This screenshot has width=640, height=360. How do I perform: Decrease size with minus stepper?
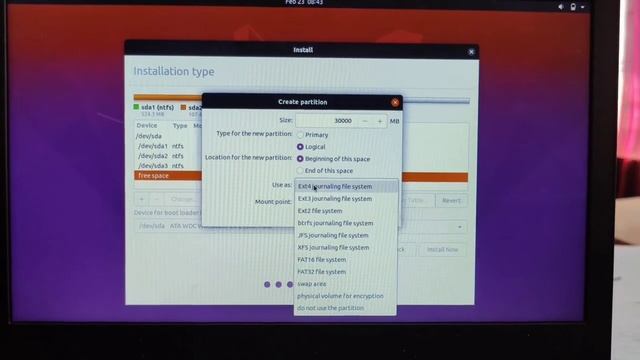[x=365, y=121]
